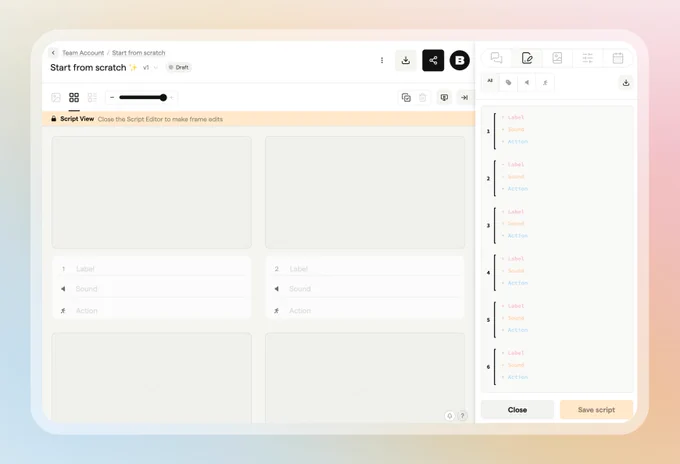This screenshot has width=680, height=464.
Task: Click the Start from scratch board title
Action: [x=88, y=68]
